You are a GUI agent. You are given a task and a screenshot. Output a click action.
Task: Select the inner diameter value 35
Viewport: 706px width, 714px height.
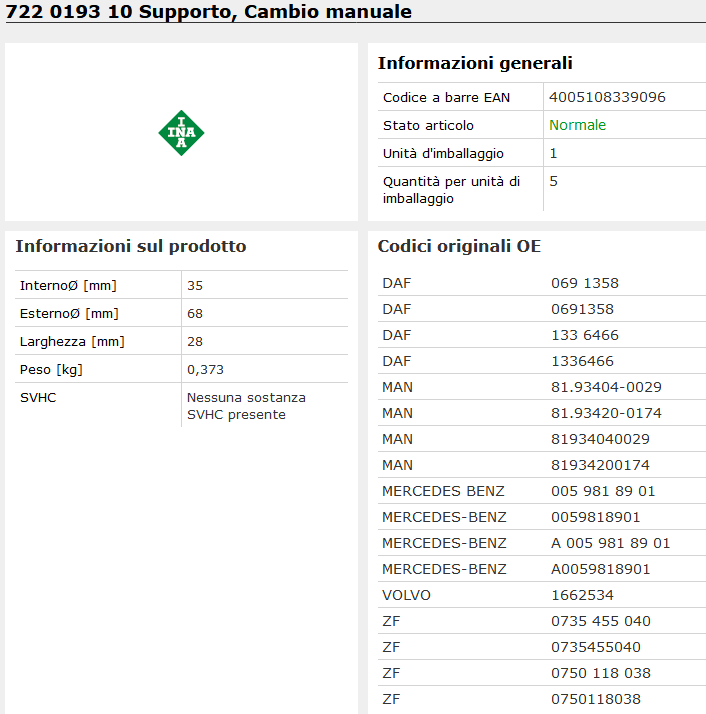pyautogui.click(x=195, y=286)
